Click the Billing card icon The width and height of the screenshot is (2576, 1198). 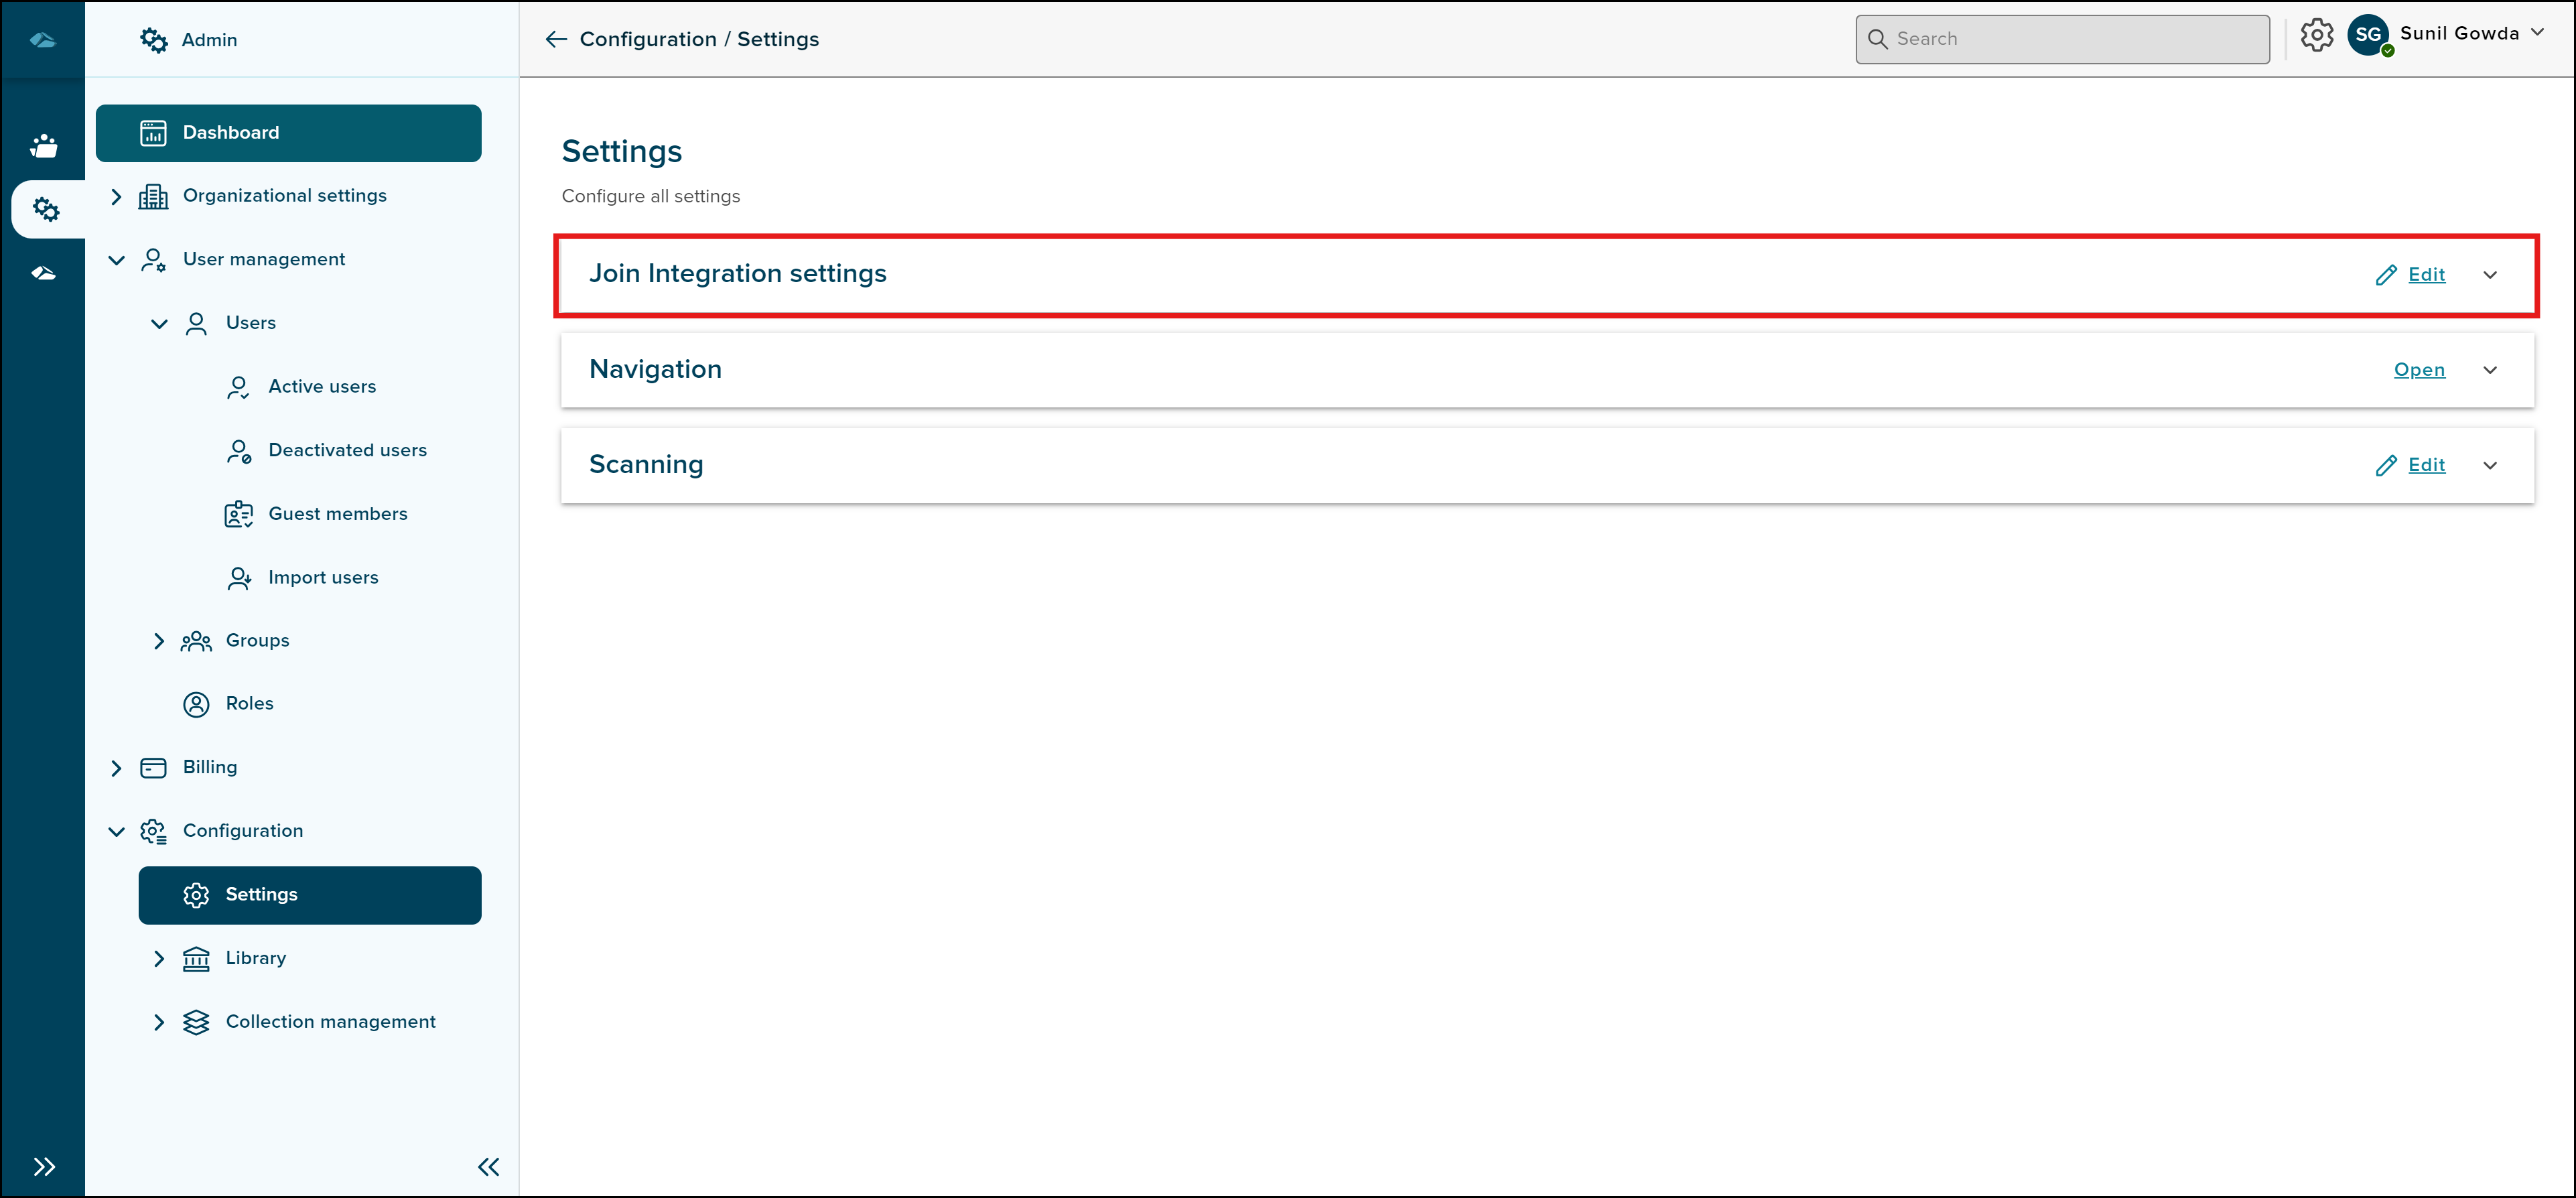tap(153, 767)
